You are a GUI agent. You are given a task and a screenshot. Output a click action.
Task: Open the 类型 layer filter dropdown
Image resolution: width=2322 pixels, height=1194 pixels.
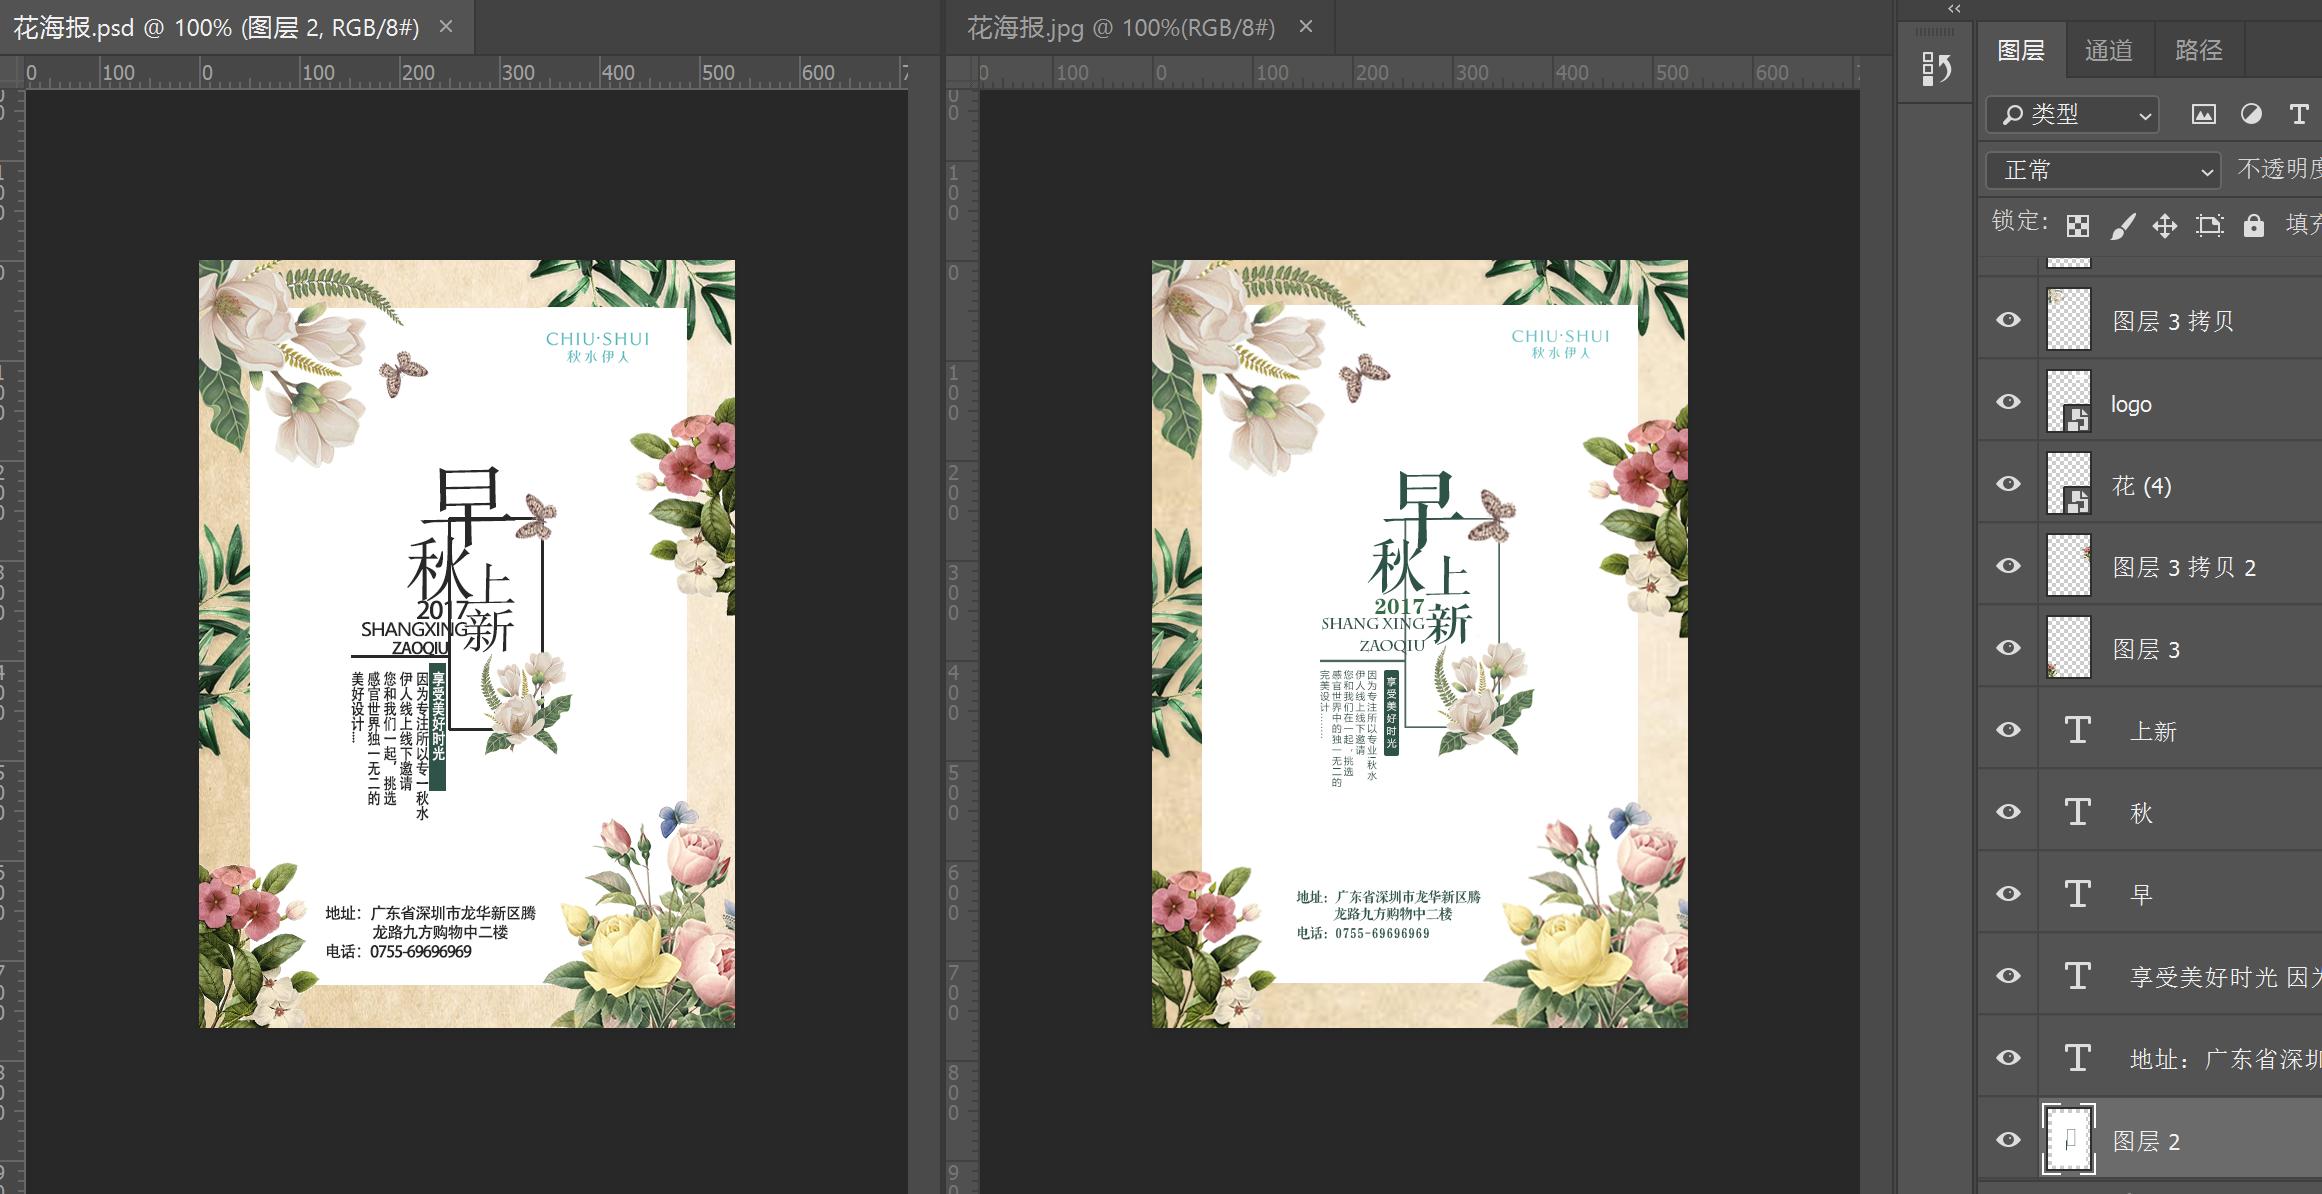coord(2072,115)
